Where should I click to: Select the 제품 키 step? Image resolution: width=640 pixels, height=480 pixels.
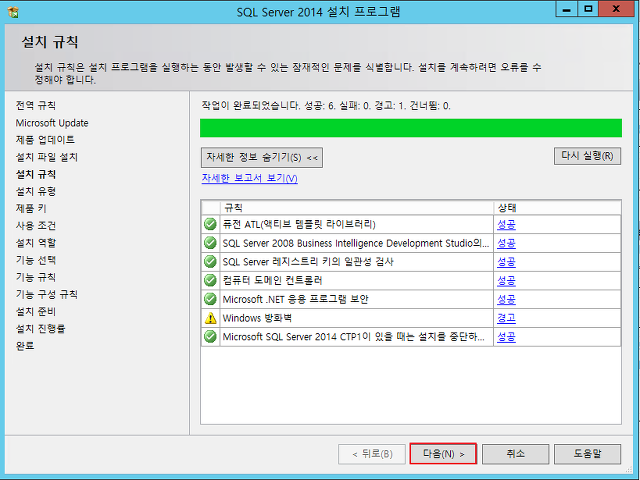point(31,209)
